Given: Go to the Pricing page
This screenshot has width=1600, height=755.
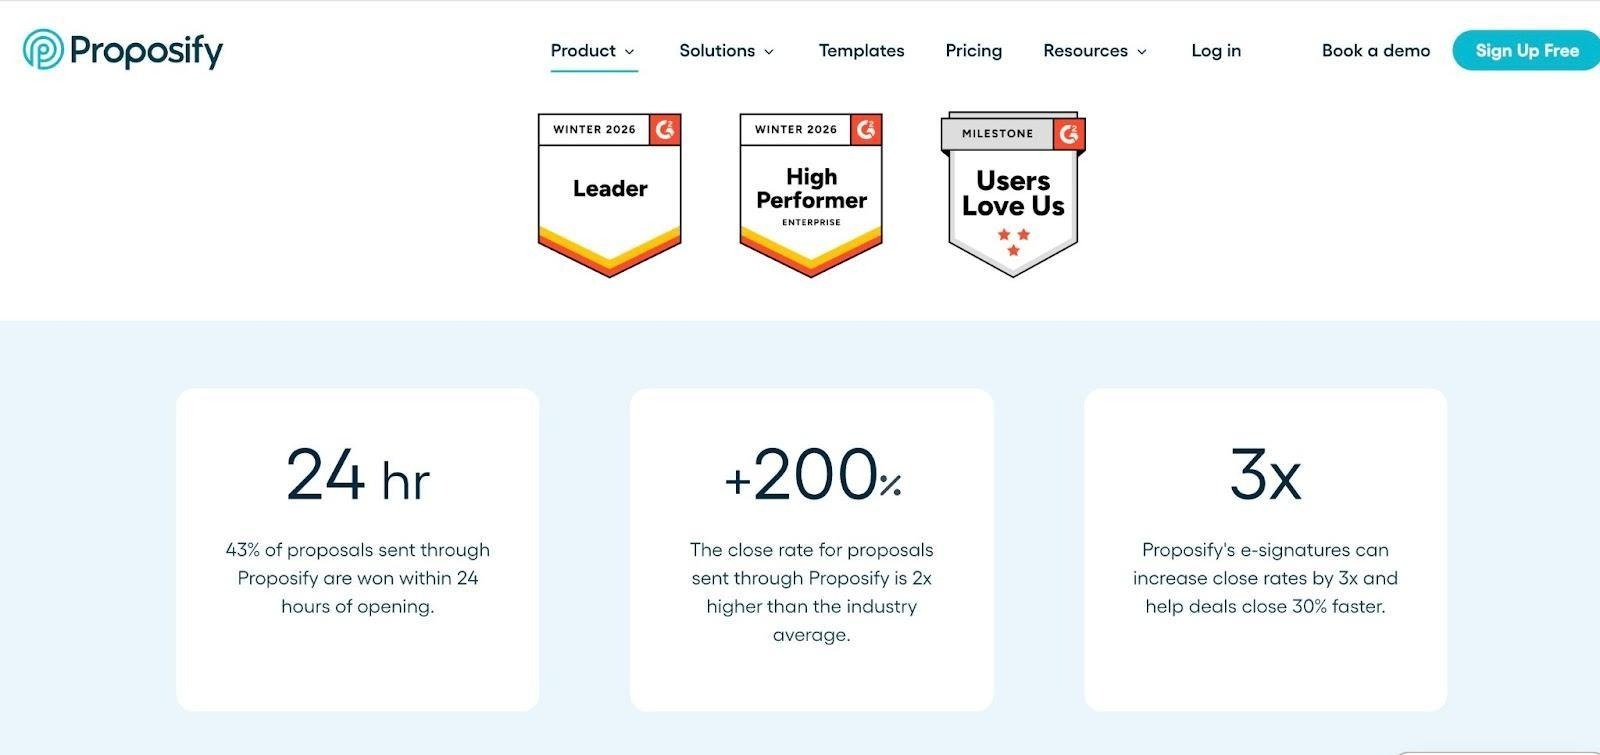Looking at the screenshot, I should [973, 50].
